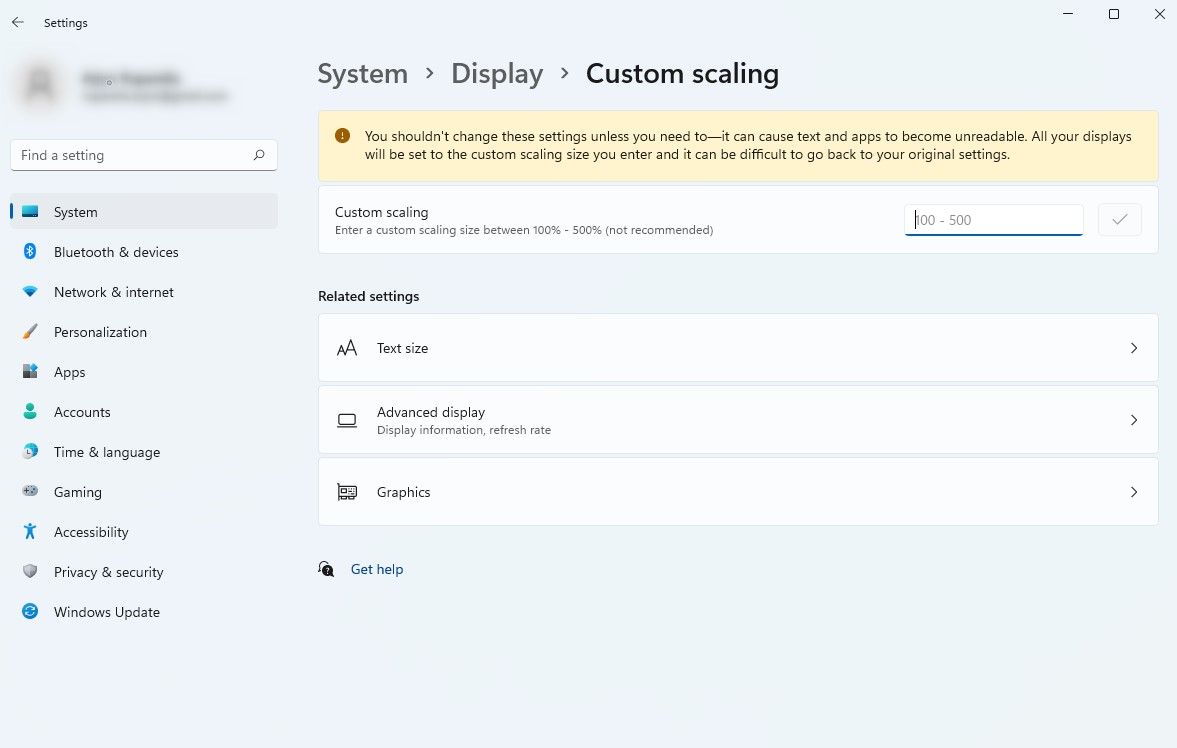Click the Find a setting search box

coord(144,155)
